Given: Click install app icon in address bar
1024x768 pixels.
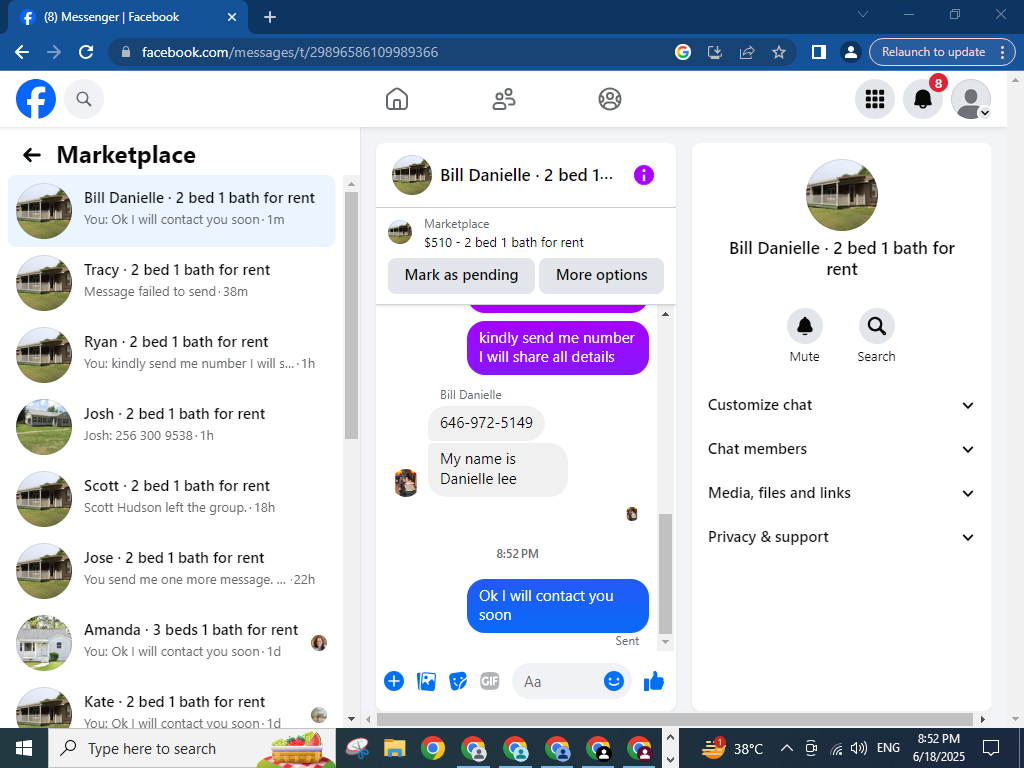Looking at the screenshot, I should [x=715, y=52].
